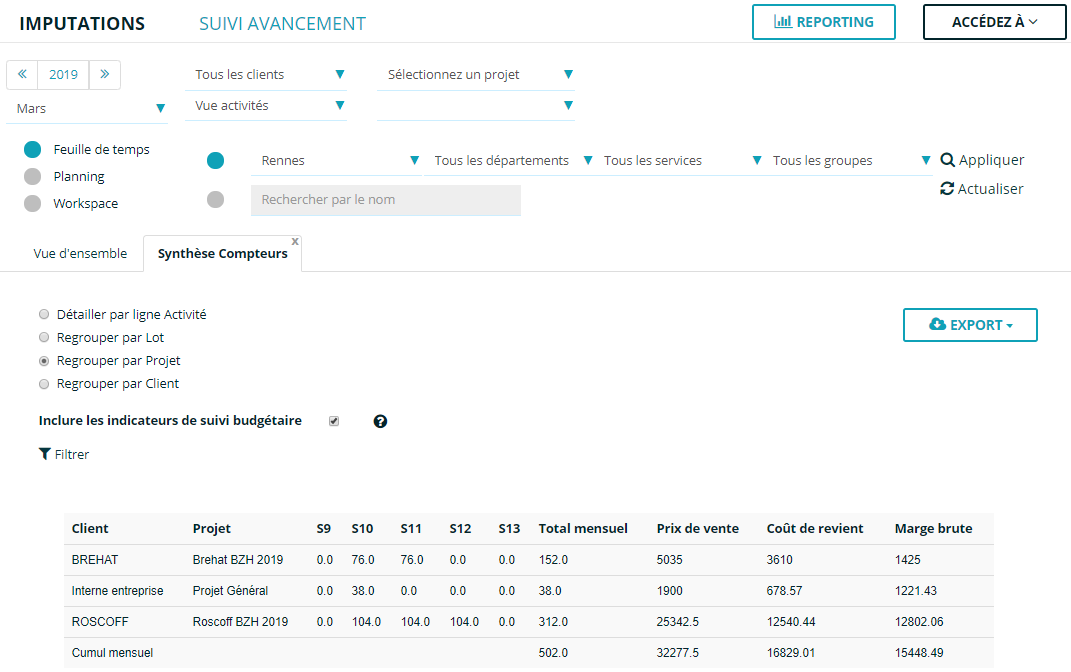
Task: Click the cloud download icon in EXPORT
Action: [937, 324]
